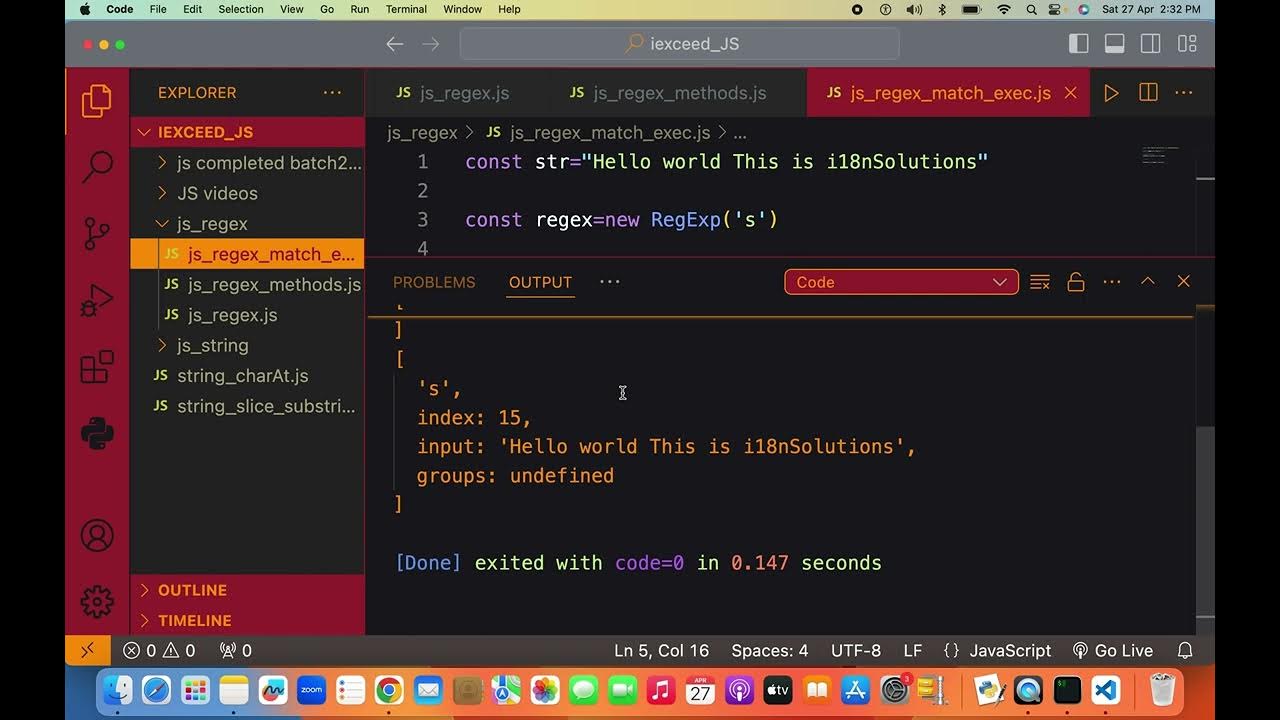Open Zoom from the Dock

coord(311,690)
